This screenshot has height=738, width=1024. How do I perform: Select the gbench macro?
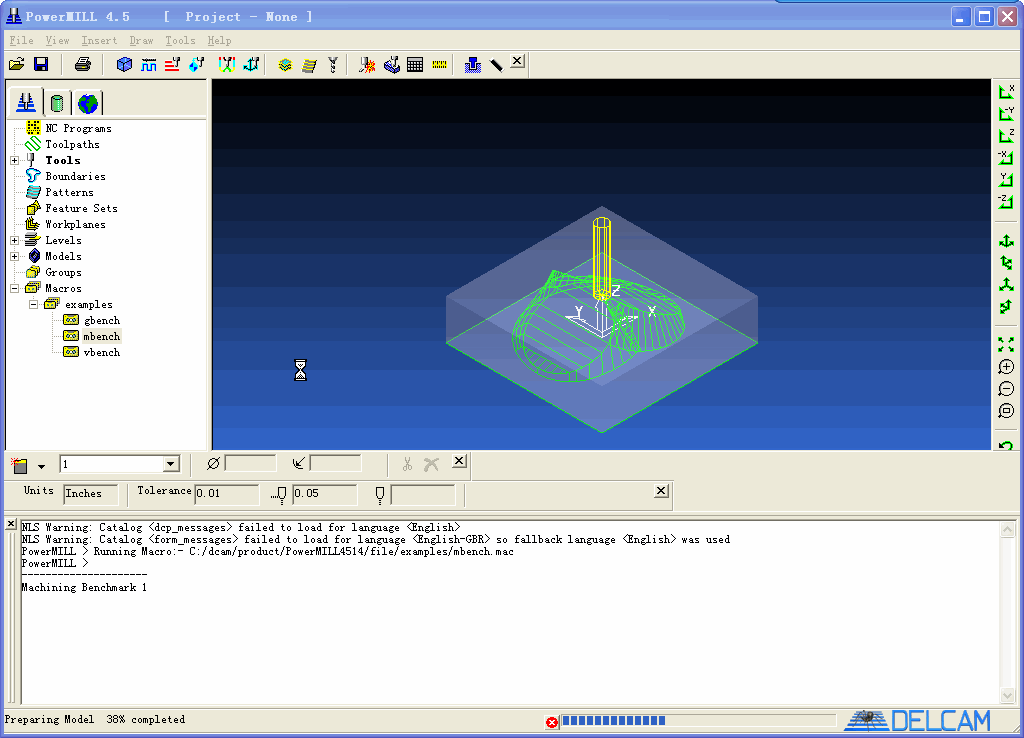[x=102, y=320]
